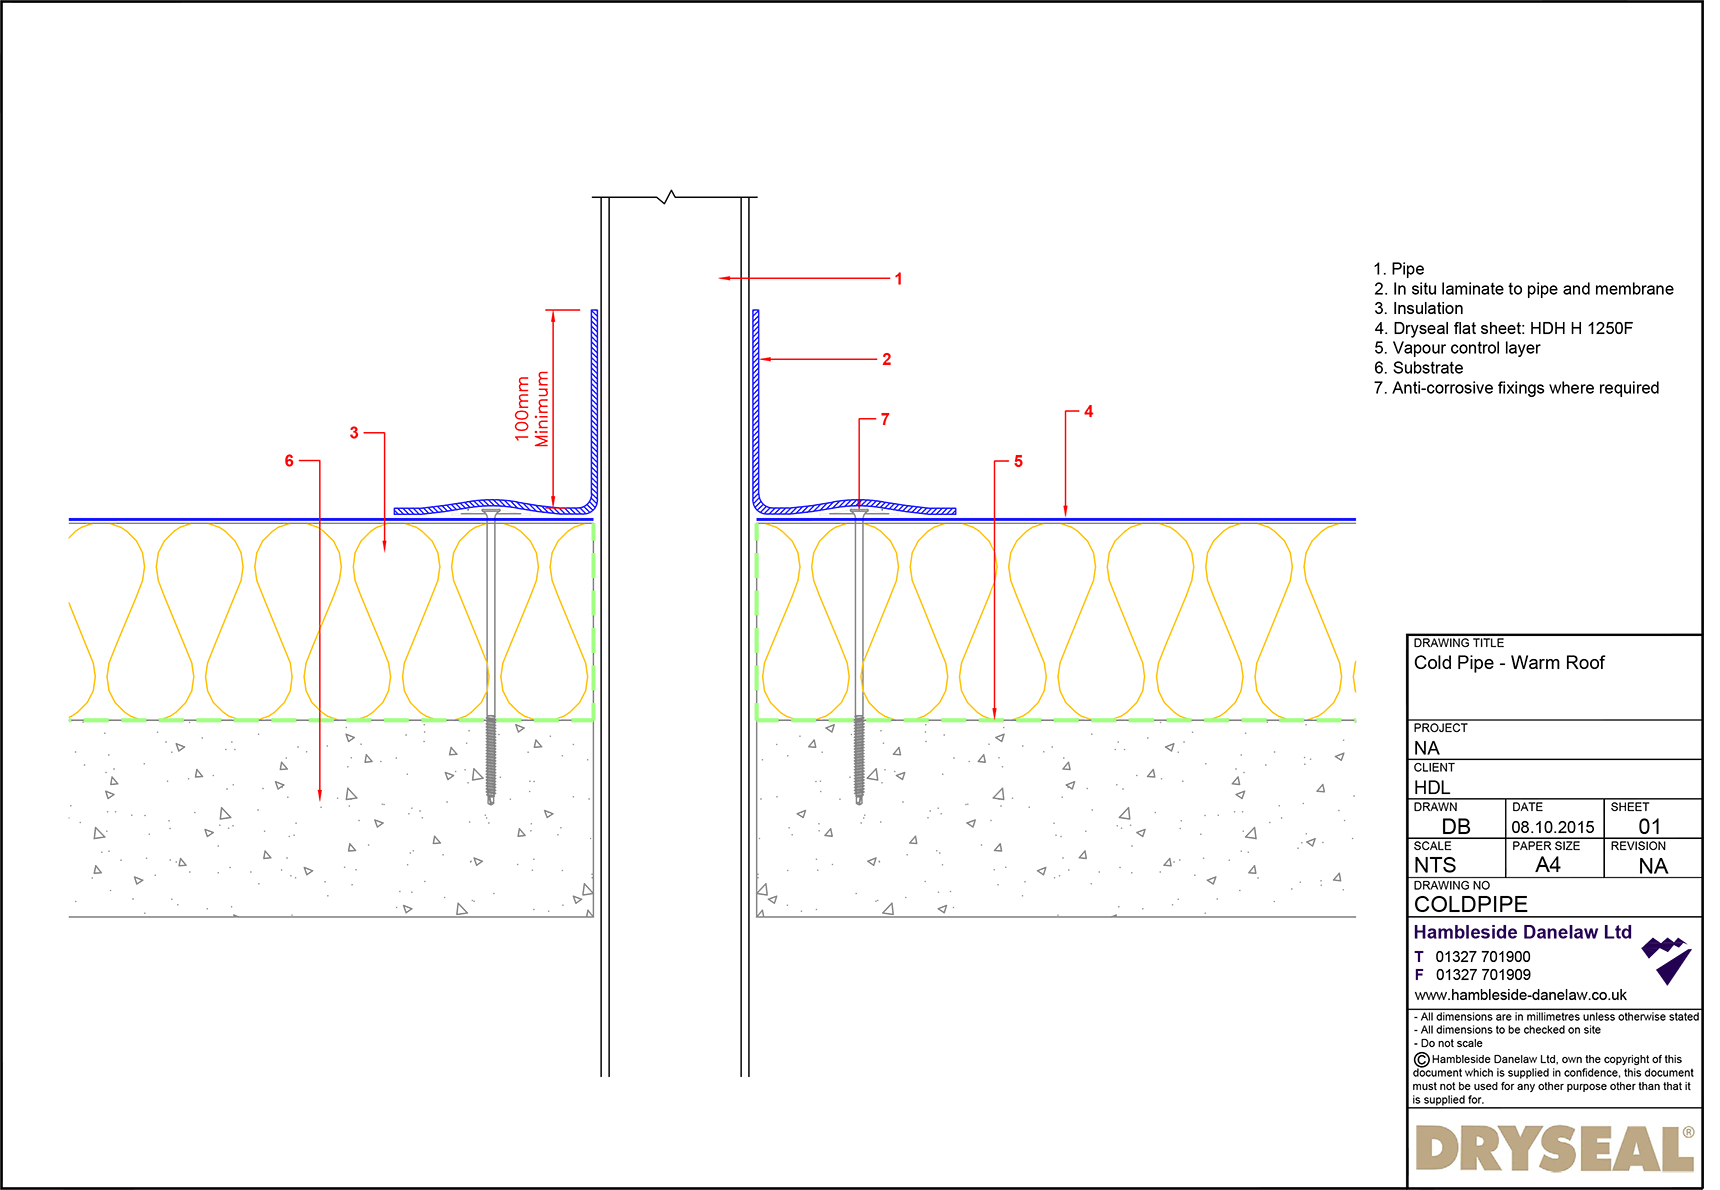The height and width of the screenshot is (1190, 1720).
Task: Click the phone number 01327 701900
Action: pyautogui.click(x=1482, y=956)
